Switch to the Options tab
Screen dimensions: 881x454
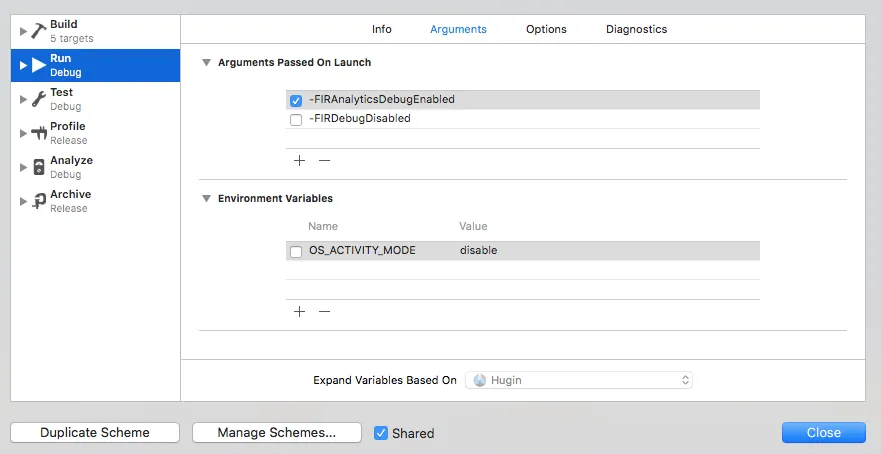point(546,29)
